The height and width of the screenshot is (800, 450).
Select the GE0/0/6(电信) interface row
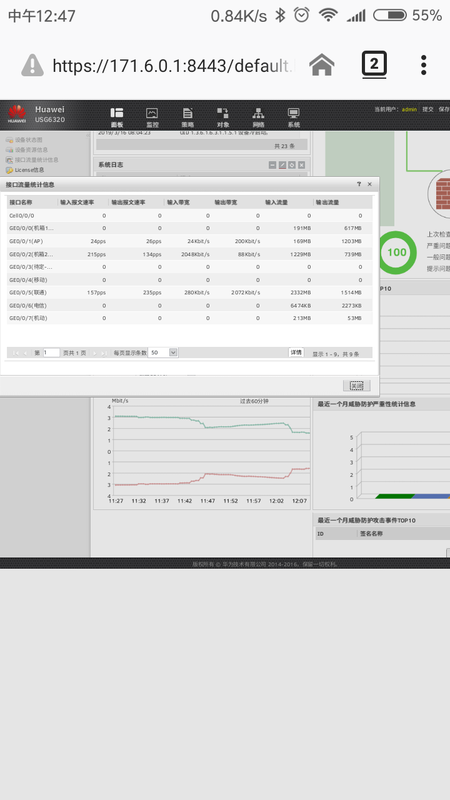pyautogui.click(x=189, y=305)
